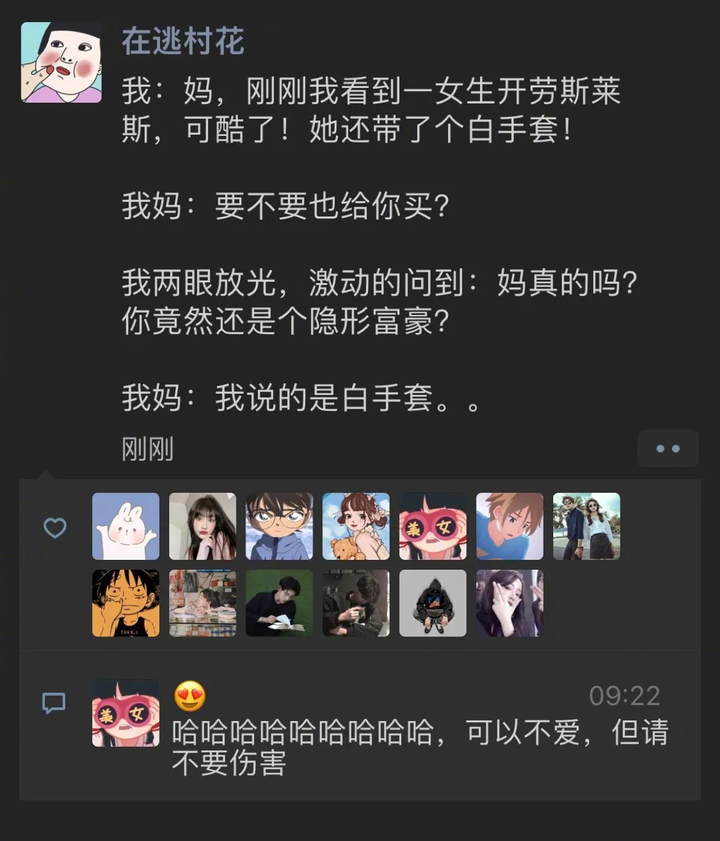This screenshot has height=841, width=720.
Task: Open Conan with glasses avatar
Action: pos(279,526)
